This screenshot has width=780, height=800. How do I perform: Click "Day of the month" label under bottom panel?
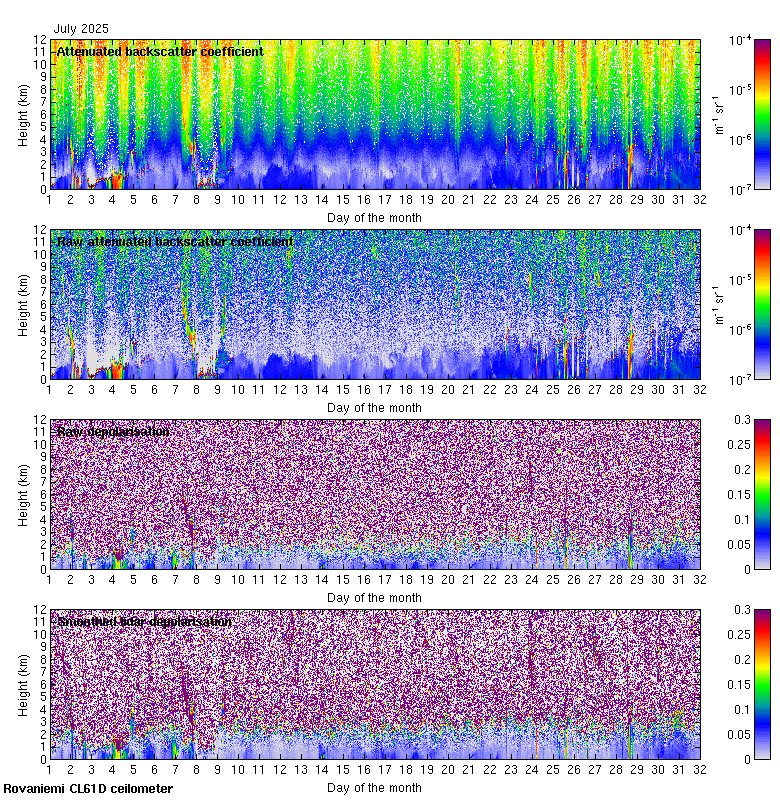374,787
